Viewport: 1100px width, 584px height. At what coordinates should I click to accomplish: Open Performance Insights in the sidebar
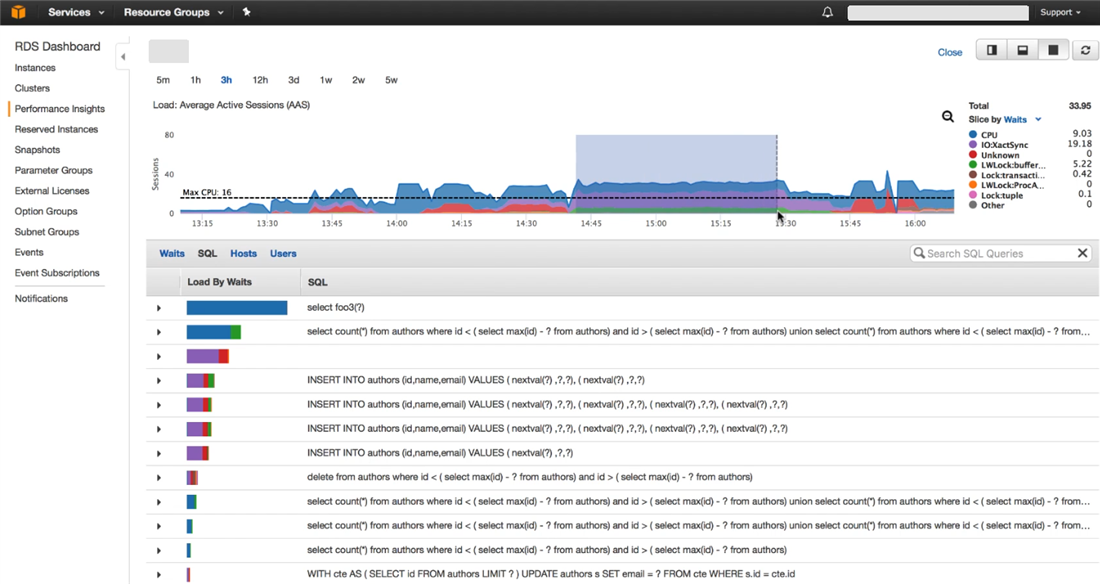[60, 109]
